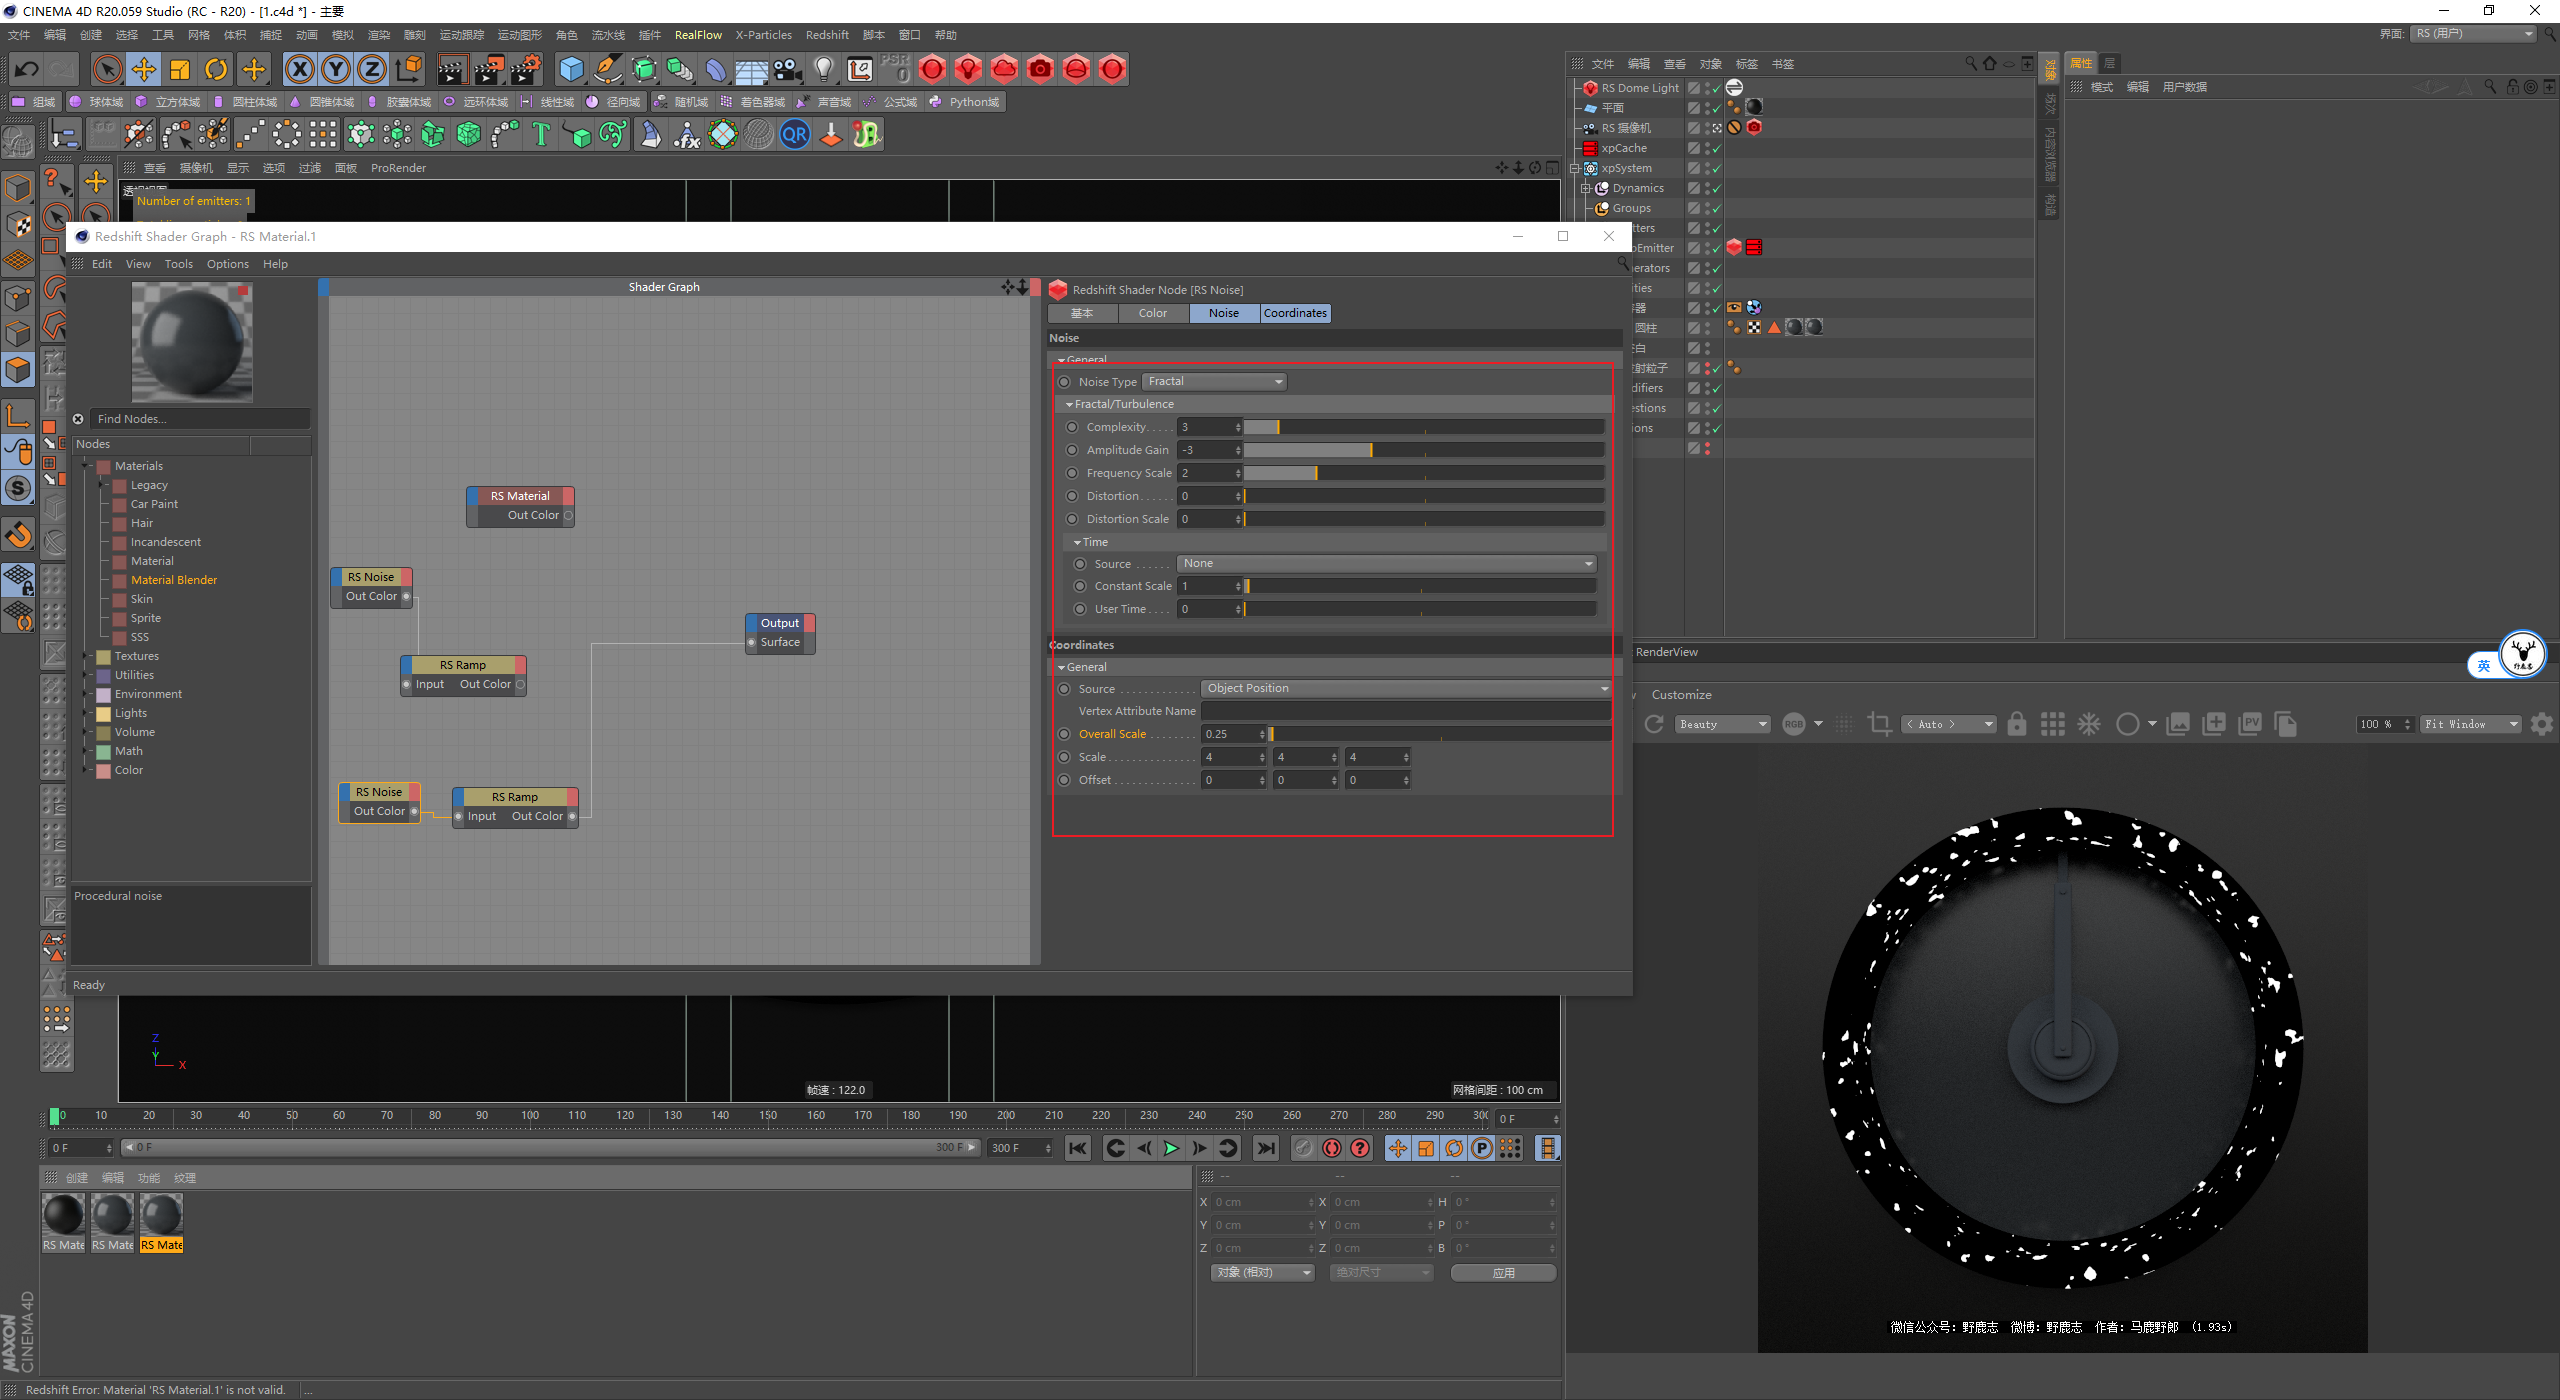Activate the Scale tool

click(x=180, y=69)
